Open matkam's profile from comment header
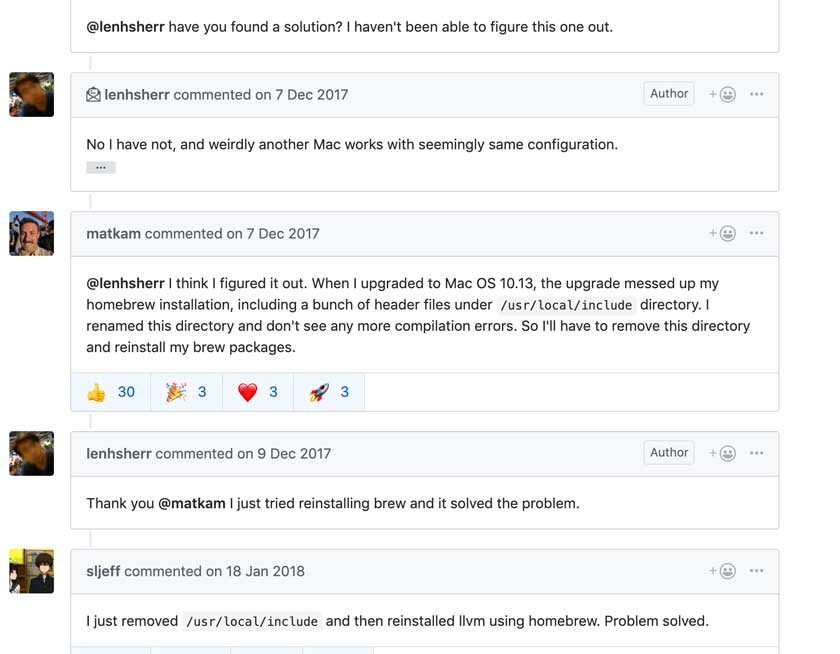This screenshot has width=840, height=654. click(114, 234)
